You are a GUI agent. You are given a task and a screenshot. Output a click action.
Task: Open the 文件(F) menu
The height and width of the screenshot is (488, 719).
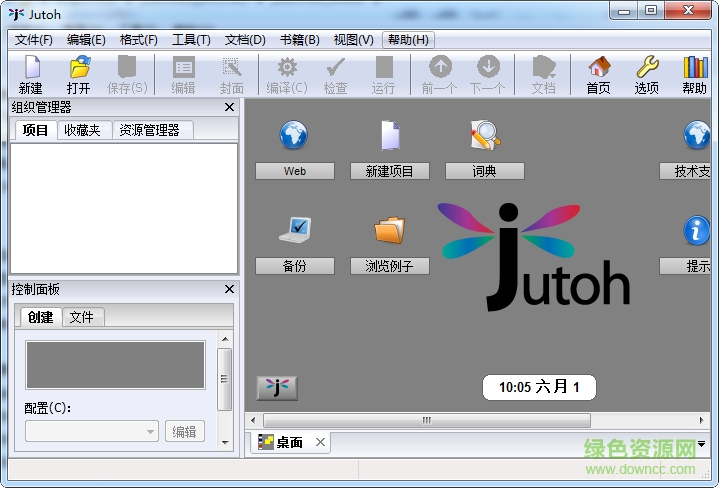coord(33,40)
